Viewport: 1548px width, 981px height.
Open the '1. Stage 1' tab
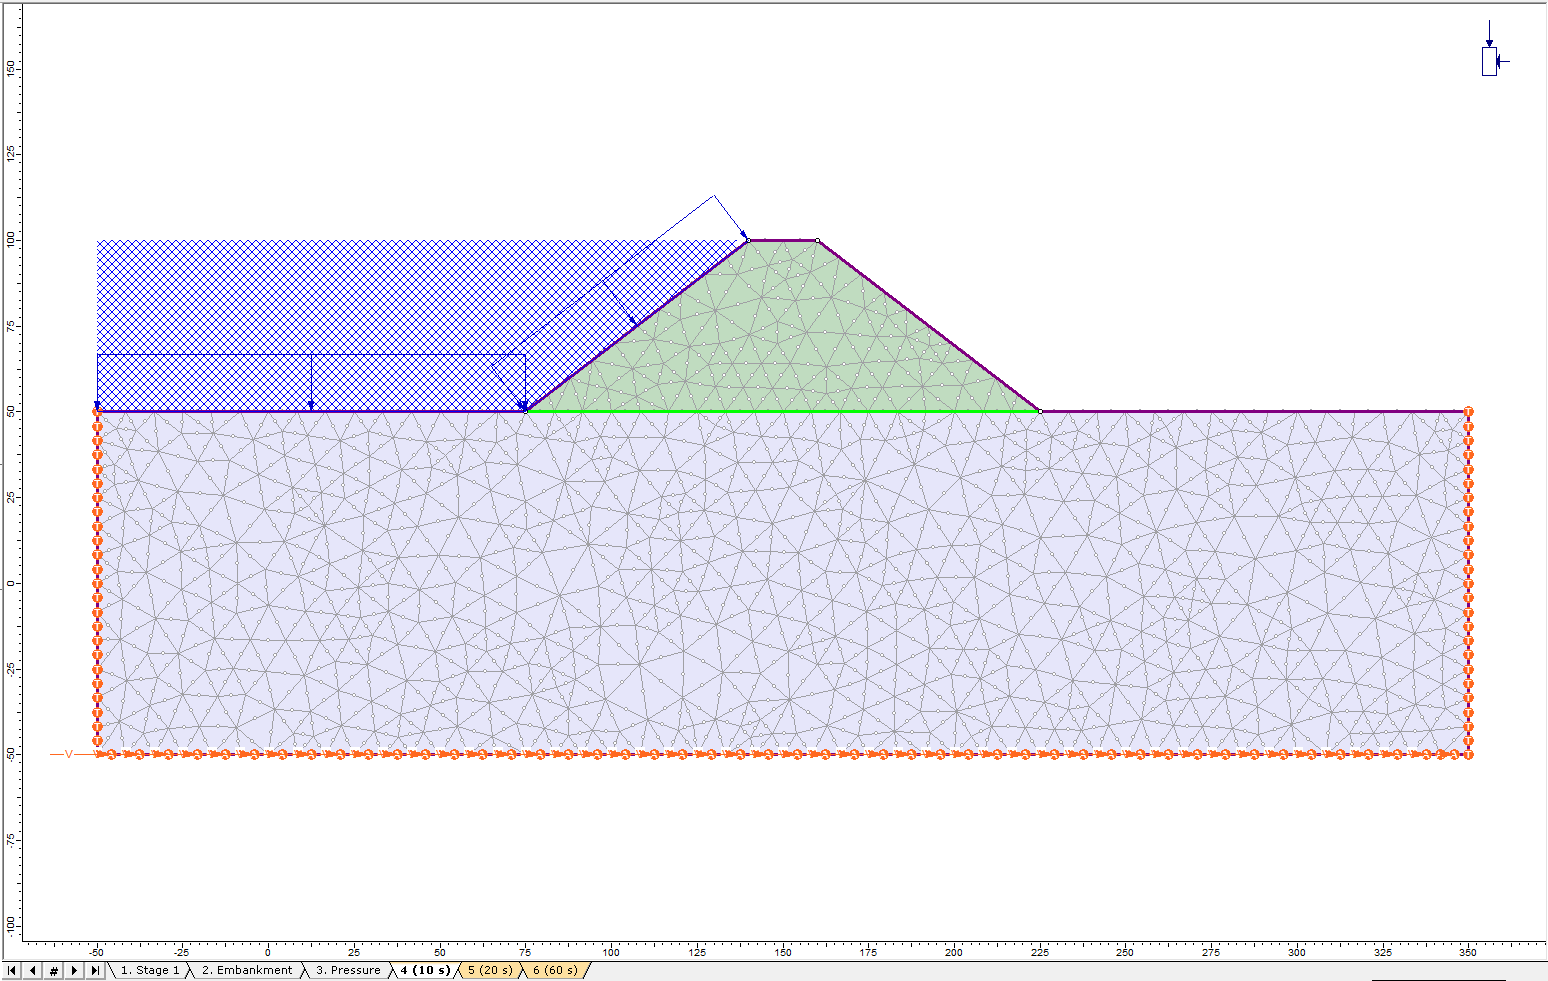[x=150, y=970]
